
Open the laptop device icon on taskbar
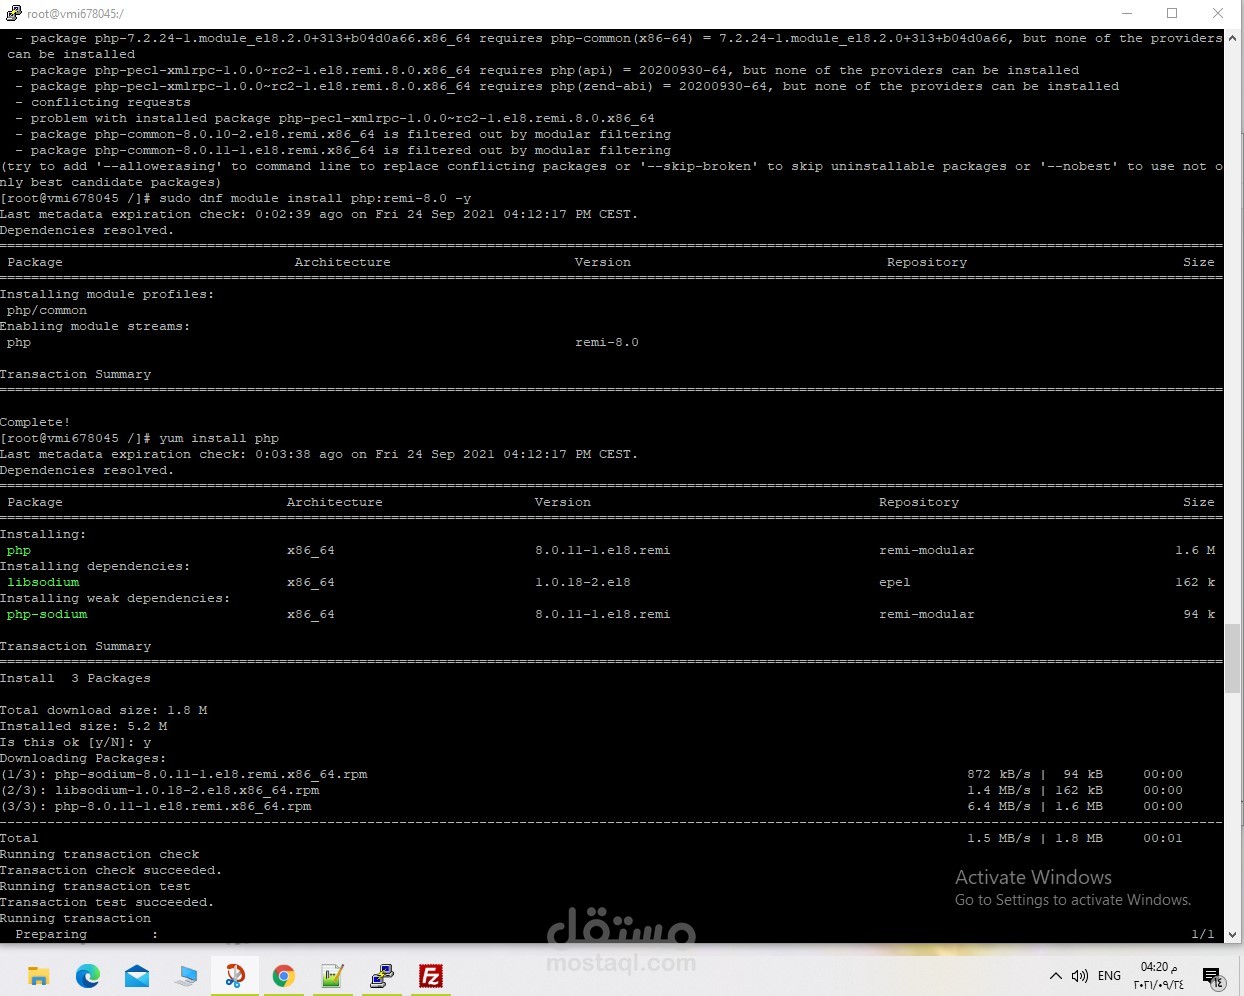186,976
